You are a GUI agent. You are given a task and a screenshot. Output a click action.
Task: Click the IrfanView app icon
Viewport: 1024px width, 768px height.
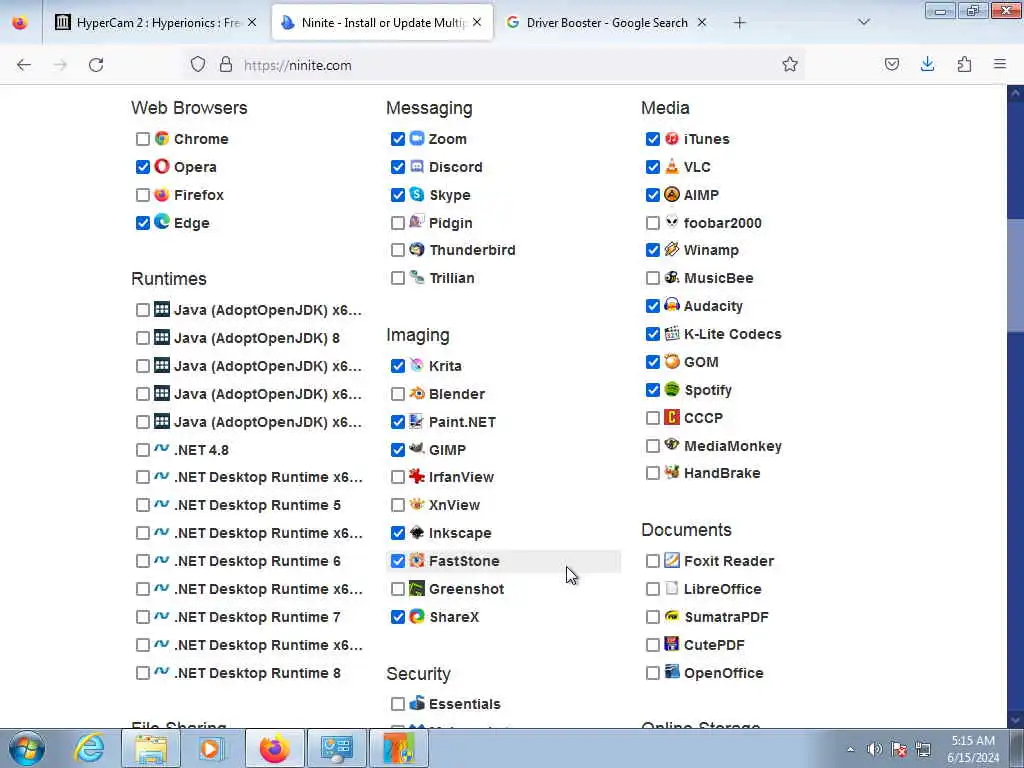point(417,477)
